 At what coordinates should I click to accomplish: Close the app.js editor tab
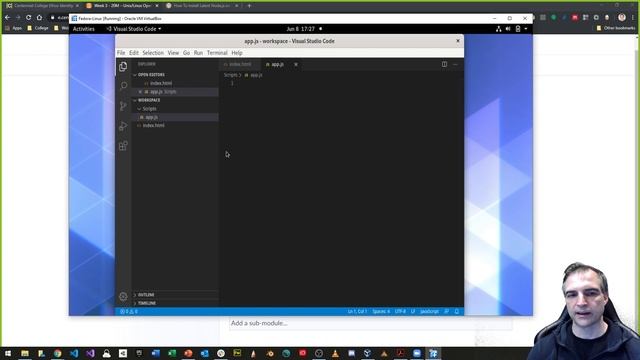[296, 64]
